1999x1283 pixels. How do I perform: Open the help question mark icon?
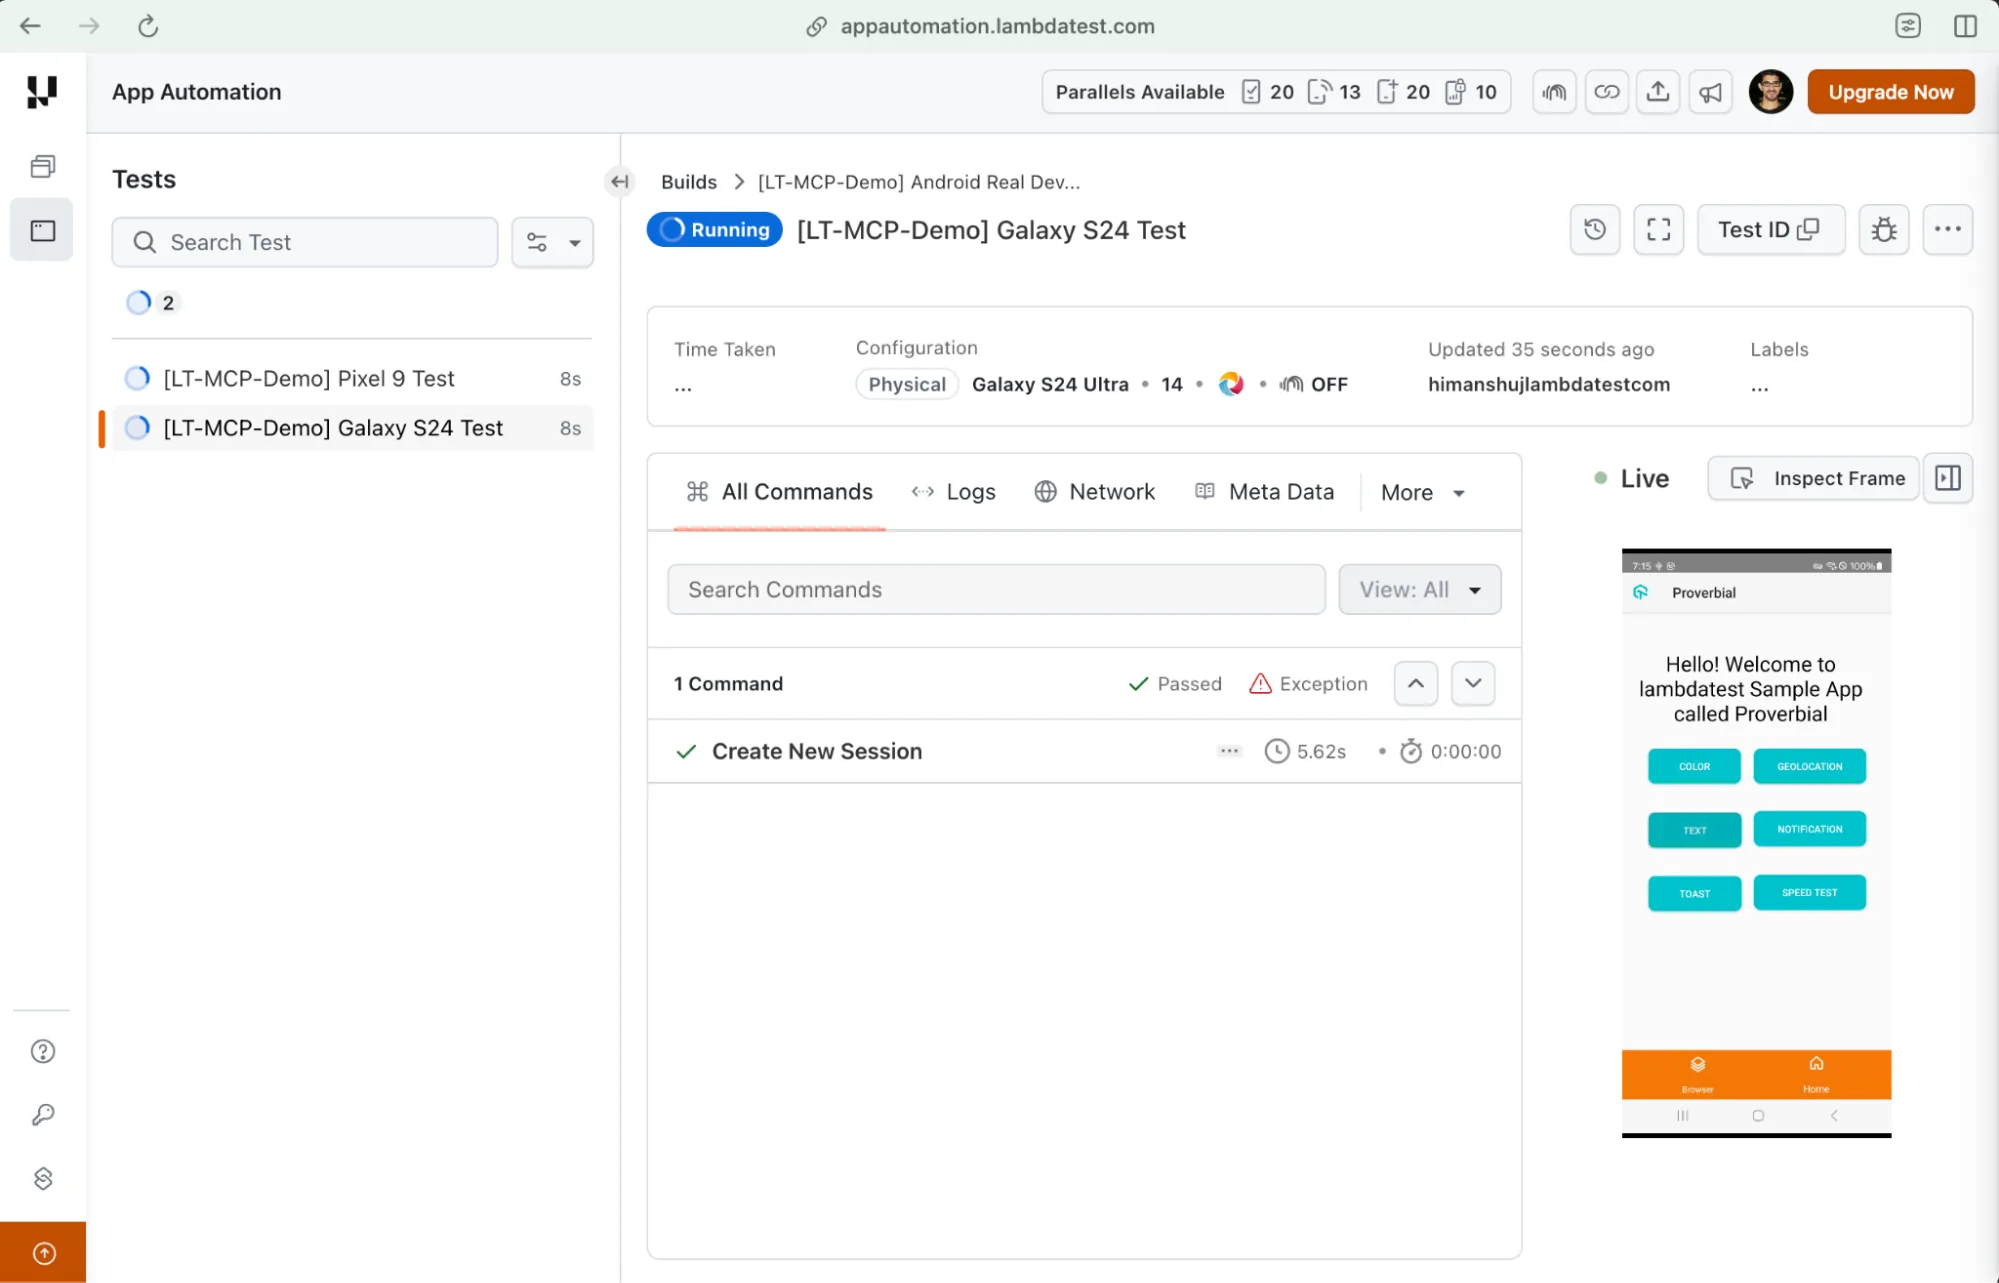click(43, 1051)
